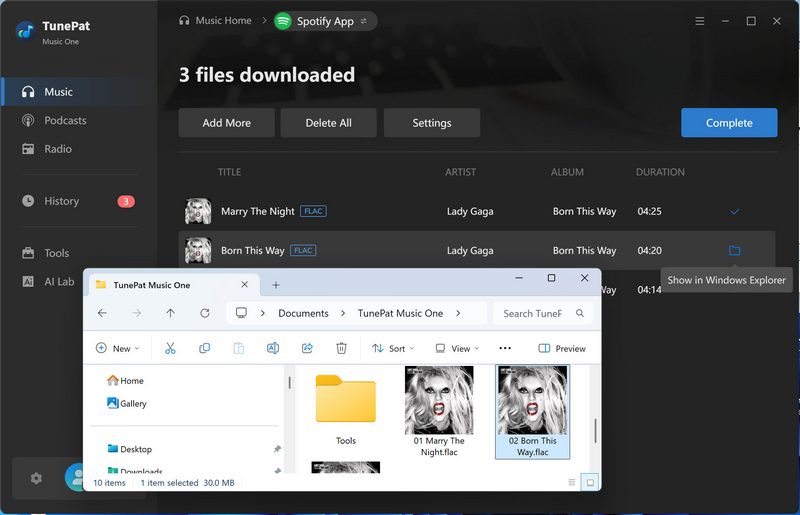Add a new Explorer tab

point(276,285)
